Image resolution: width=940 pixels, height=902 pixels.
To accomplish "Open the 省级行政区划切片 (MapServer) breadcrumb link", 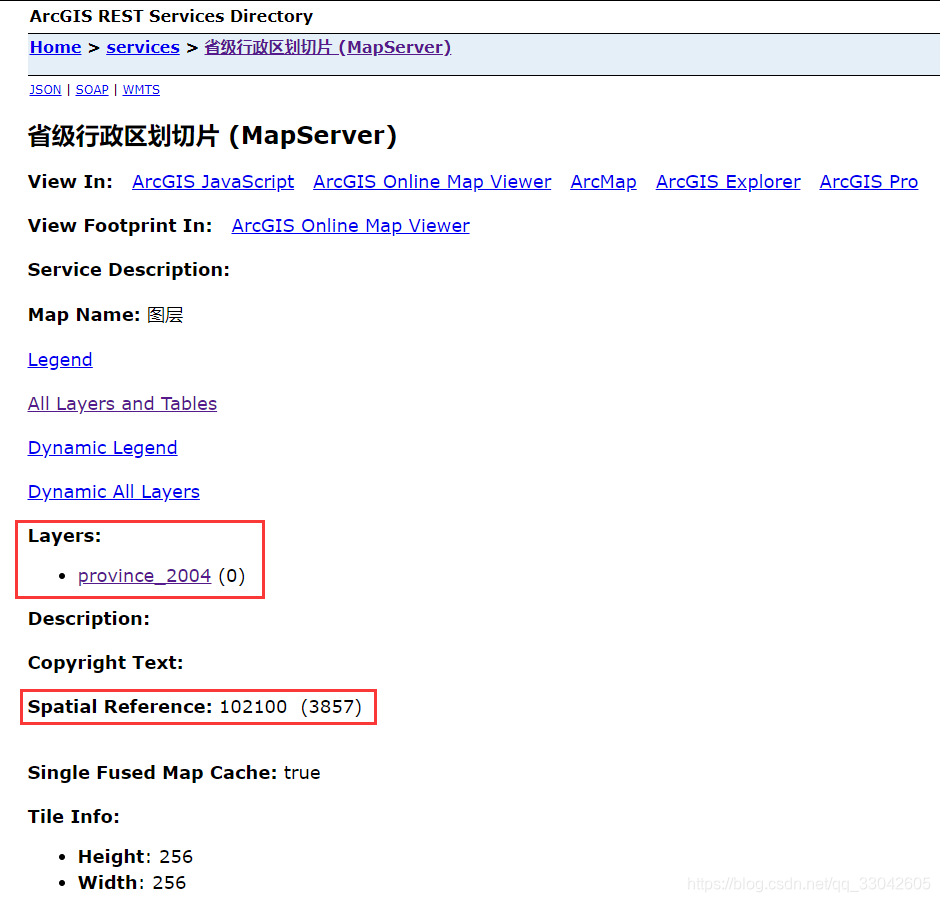I will (x=327, y=47).
